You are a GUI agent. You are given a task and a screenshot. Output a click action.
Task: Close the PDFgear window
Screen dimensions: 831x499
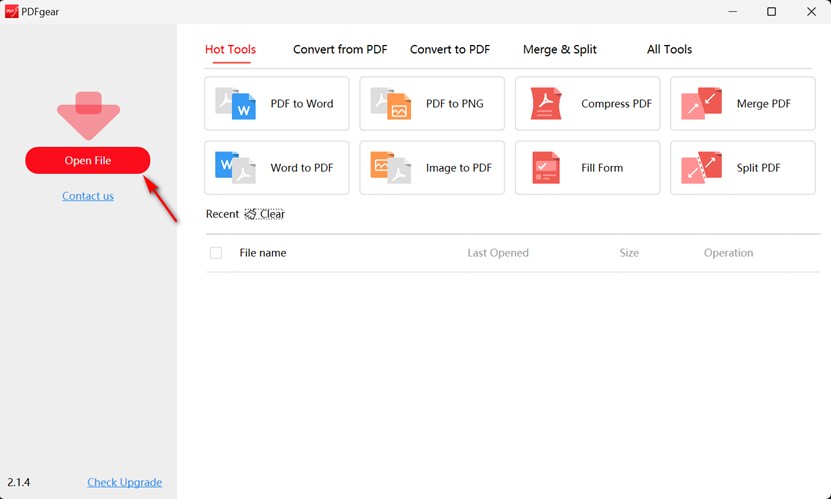coord(811,11)
